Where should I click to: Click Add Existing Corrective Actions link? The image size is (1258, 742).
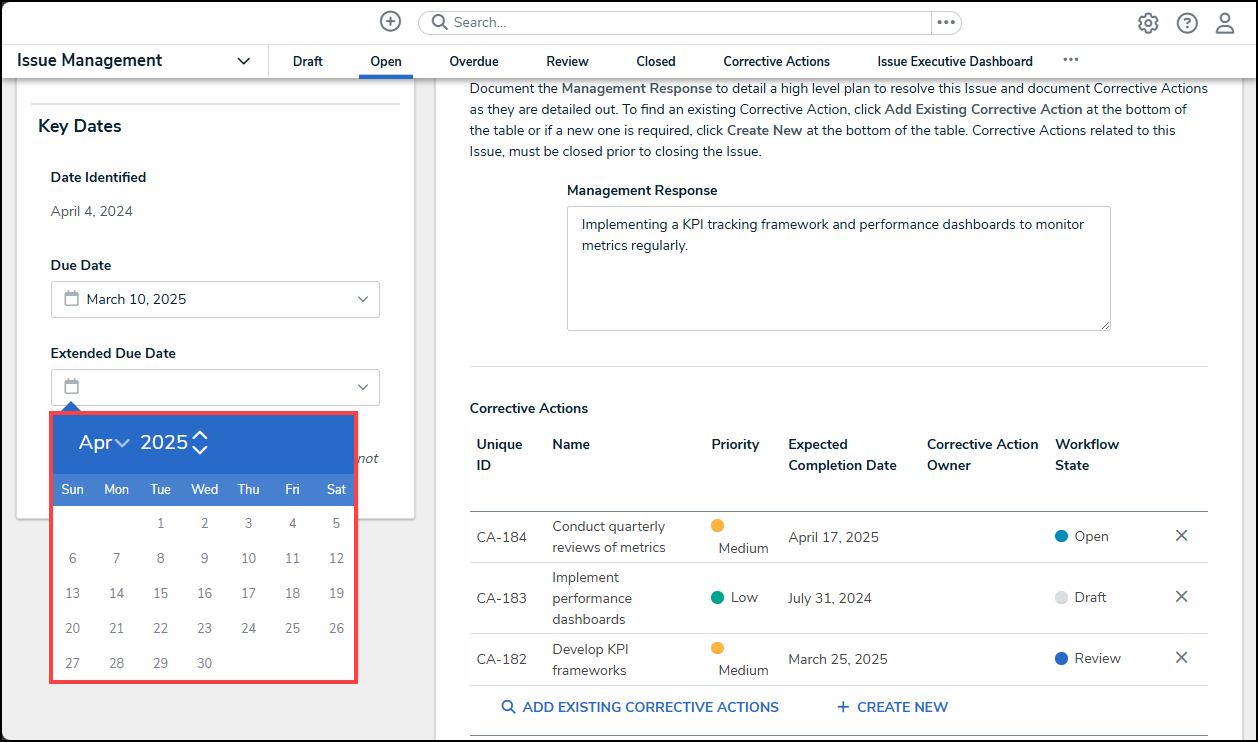tap(640, 707)
